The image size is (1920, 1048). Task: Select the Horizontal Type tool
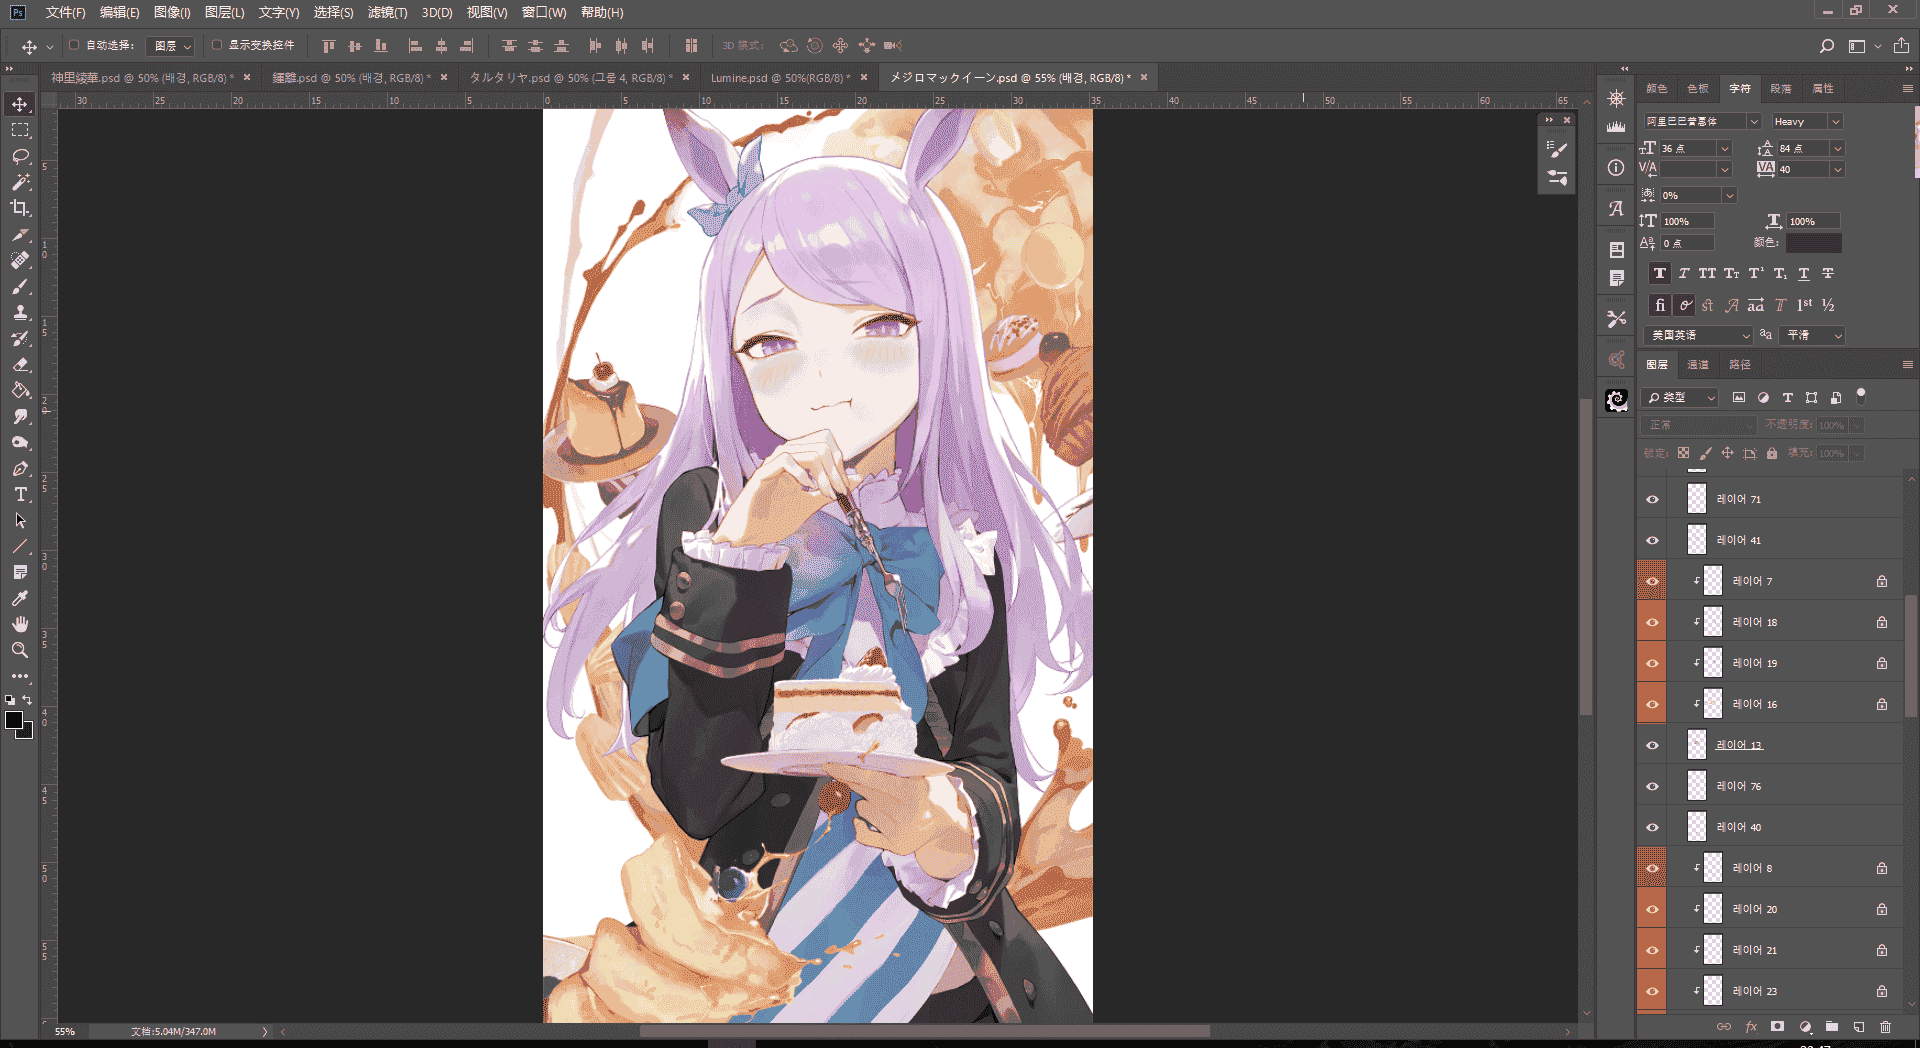[20, 494]
